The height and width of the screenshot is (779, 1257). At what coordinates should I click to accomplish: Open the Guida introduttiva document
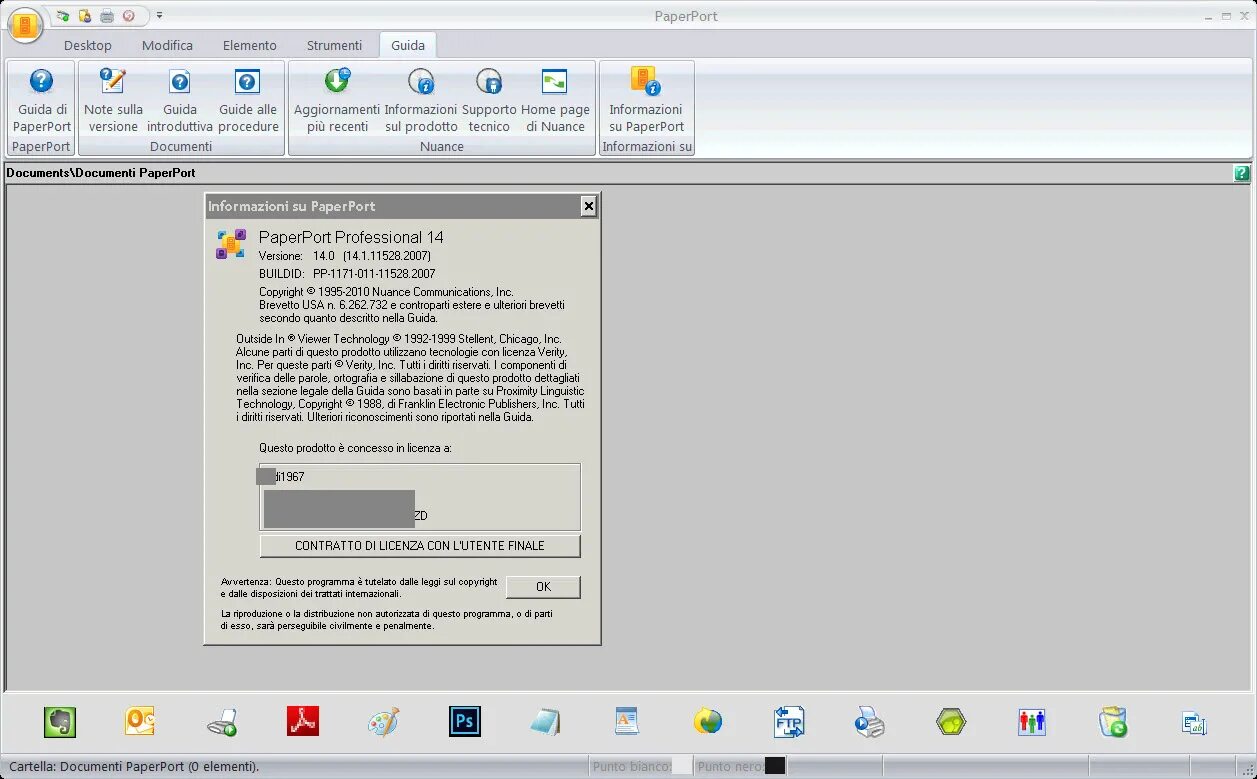180,100
